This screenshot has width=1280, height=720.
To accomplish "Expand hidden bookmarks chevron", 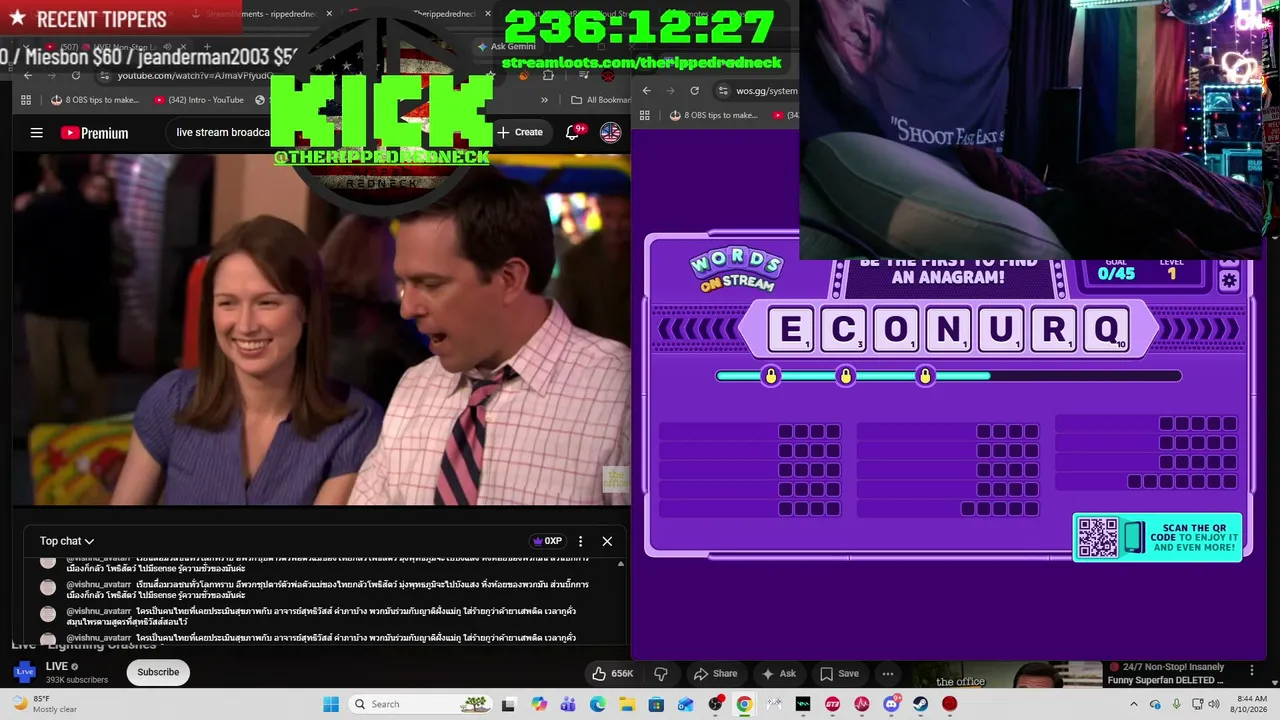I will (x=544, y=100).
